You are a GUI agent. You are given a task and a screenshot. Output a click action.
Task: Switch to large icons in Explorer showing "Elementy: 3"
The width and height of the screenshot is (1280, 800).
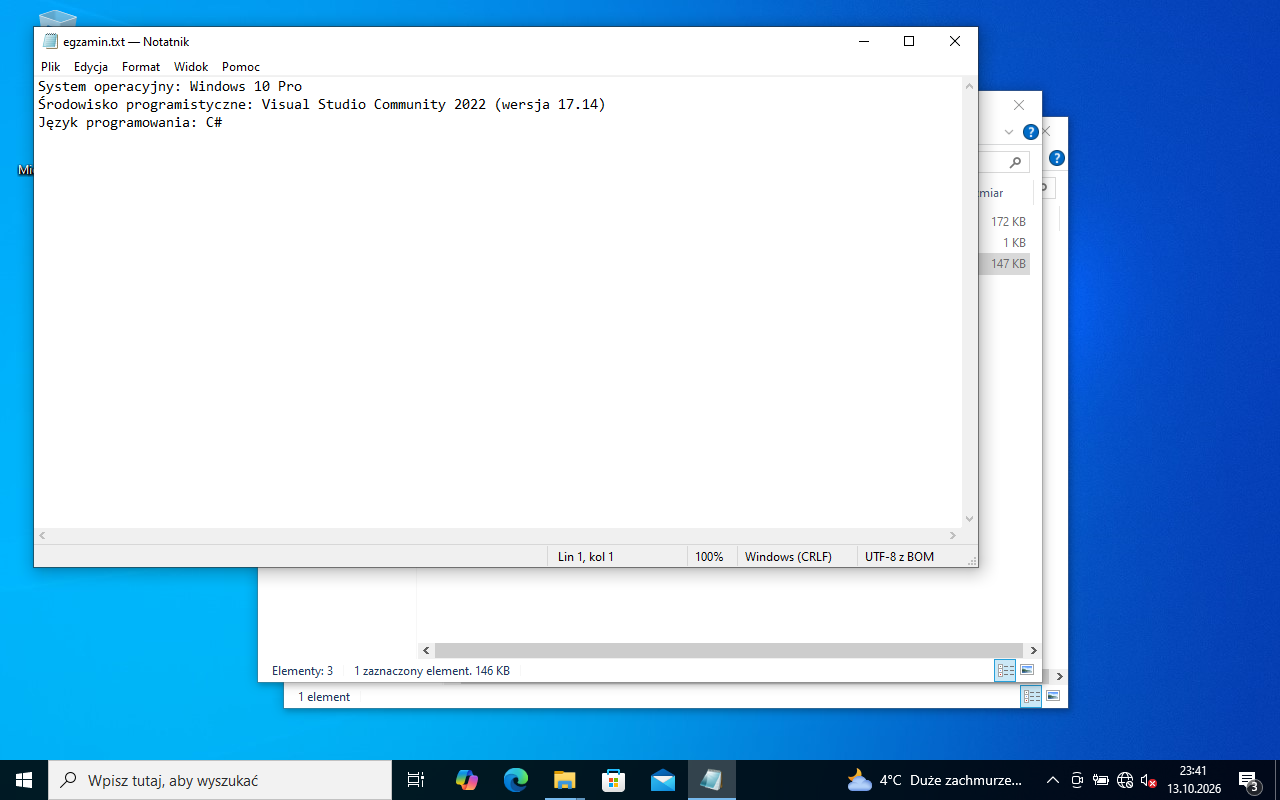(1027, 671)
